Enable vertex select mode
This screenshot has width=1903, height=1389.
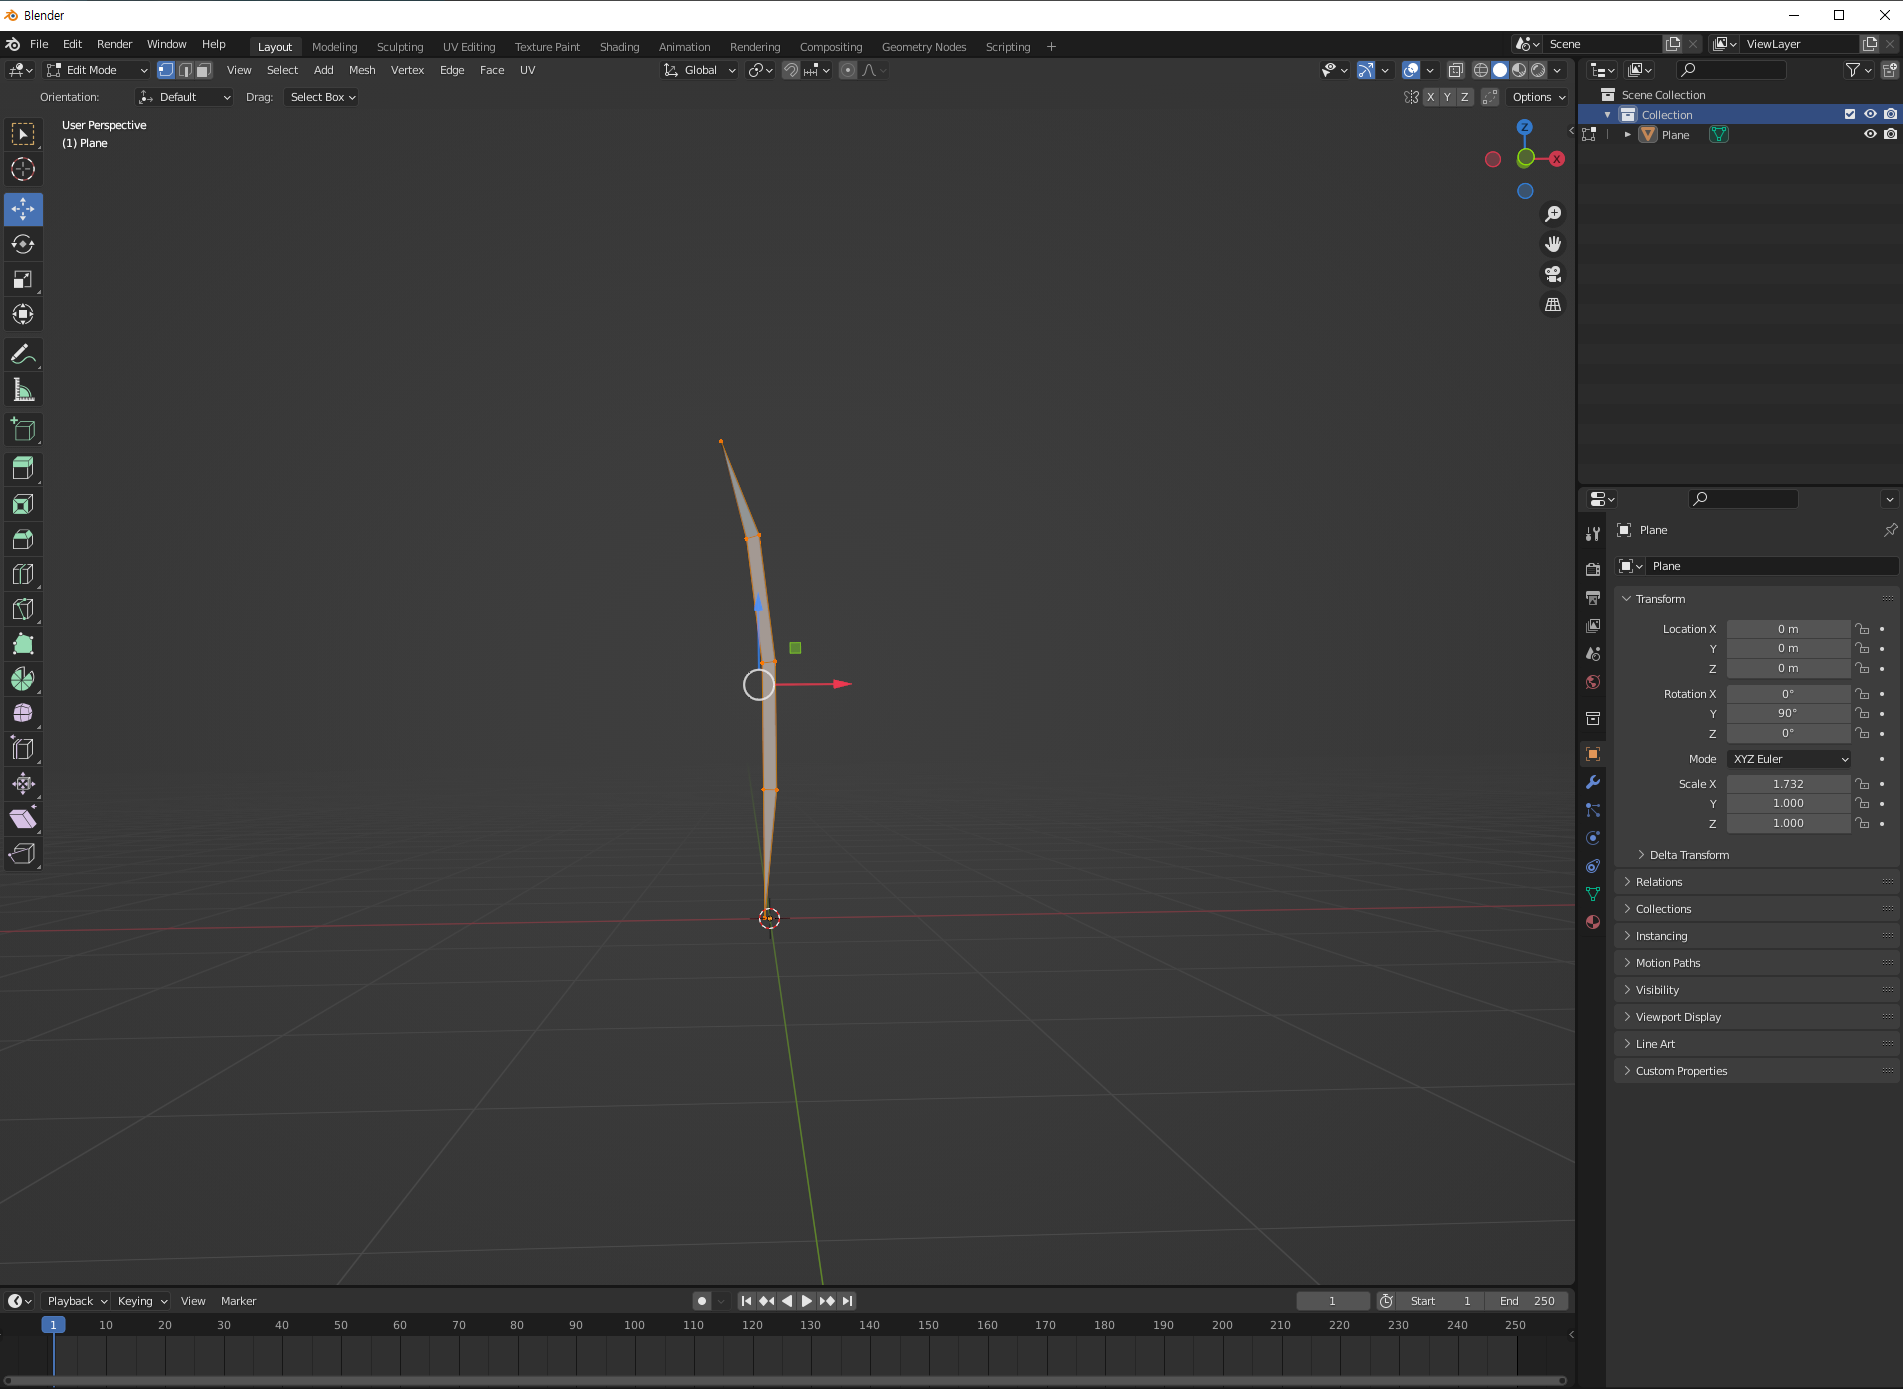pyautogui.click(x=166, y=70)
